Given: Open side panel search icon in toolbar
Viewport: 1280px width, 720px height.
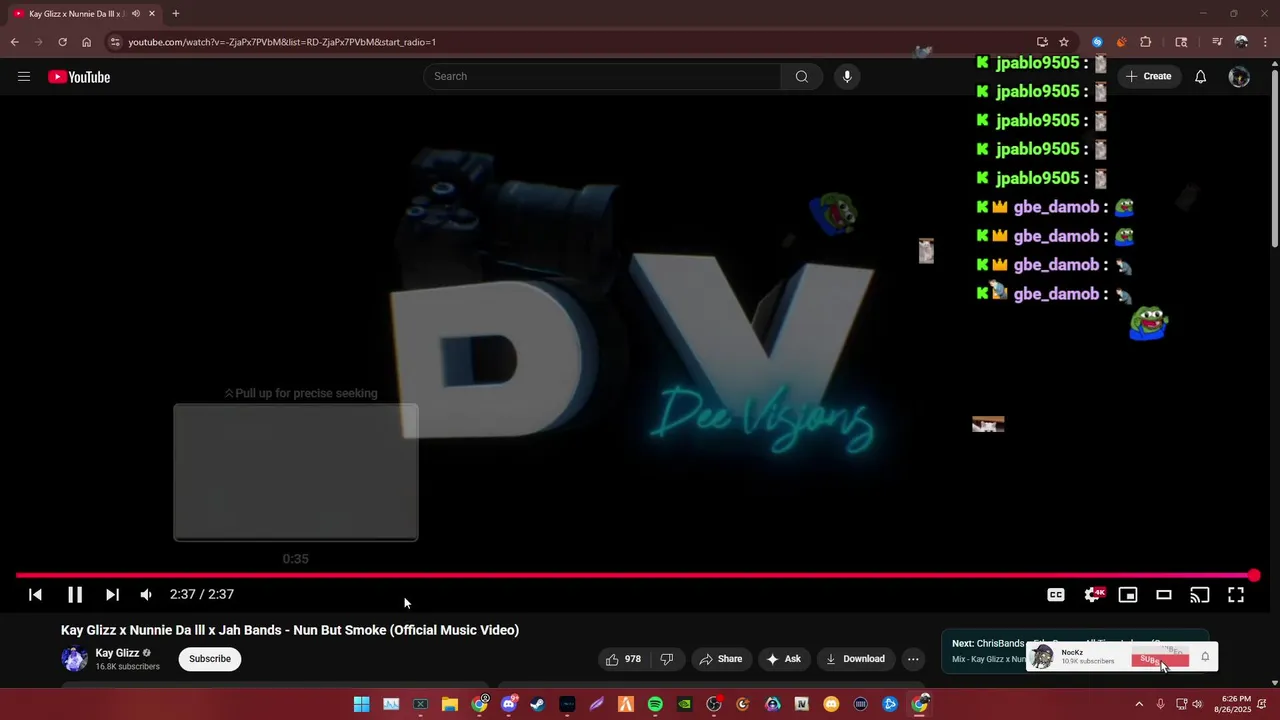Looking at the screenshot, I should pyautogui.click(x=1181, y=42).
